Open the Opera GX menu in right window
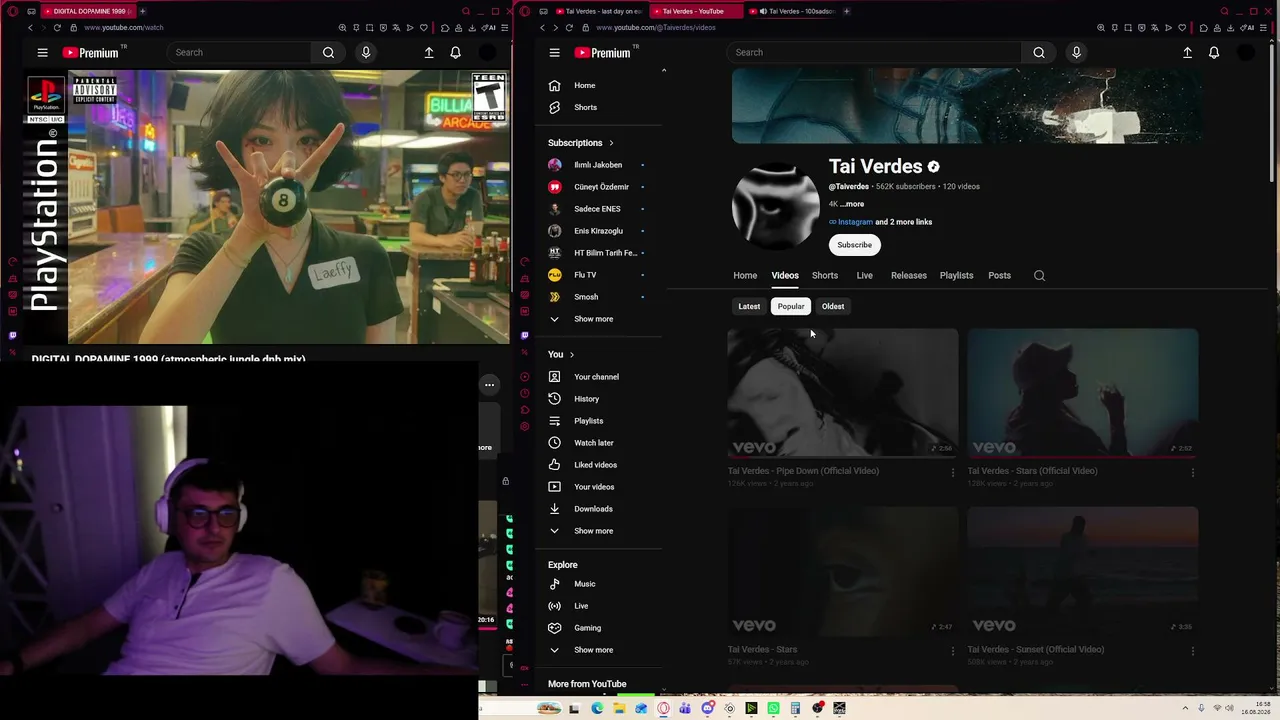 click(526, 11)
